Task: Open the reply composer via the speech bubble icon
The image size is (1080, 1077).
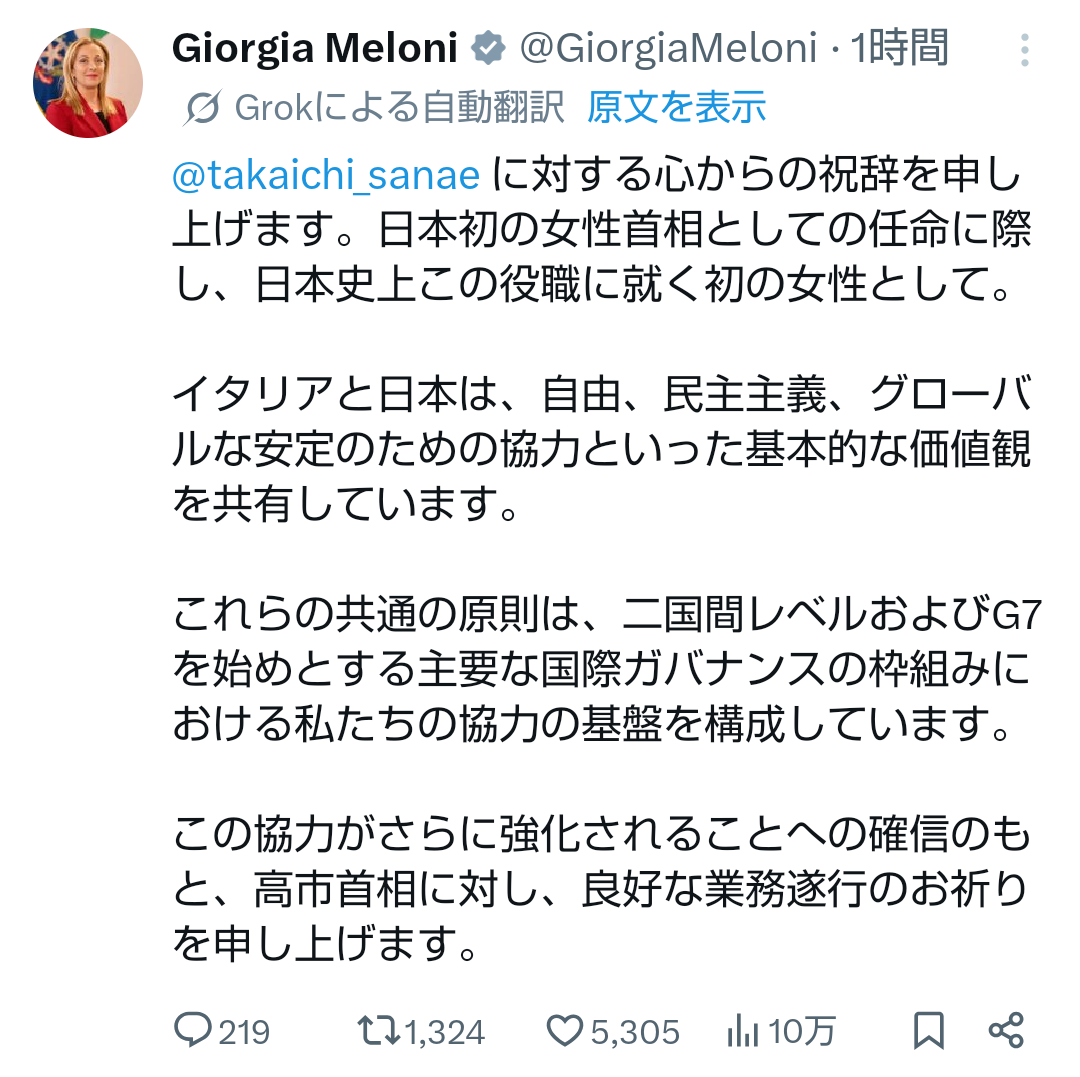Action: tap(193, 1030)
